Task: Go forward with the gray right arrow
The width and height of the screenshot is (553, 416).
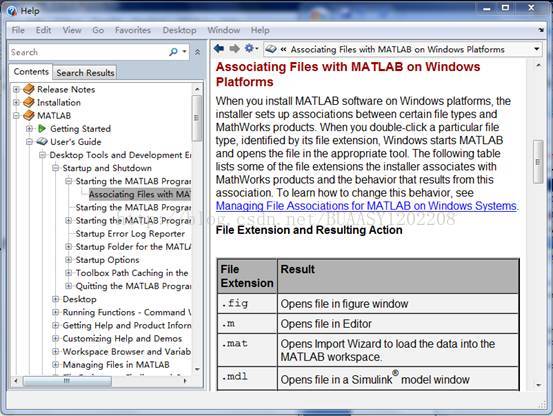Action: pos(235,49)
